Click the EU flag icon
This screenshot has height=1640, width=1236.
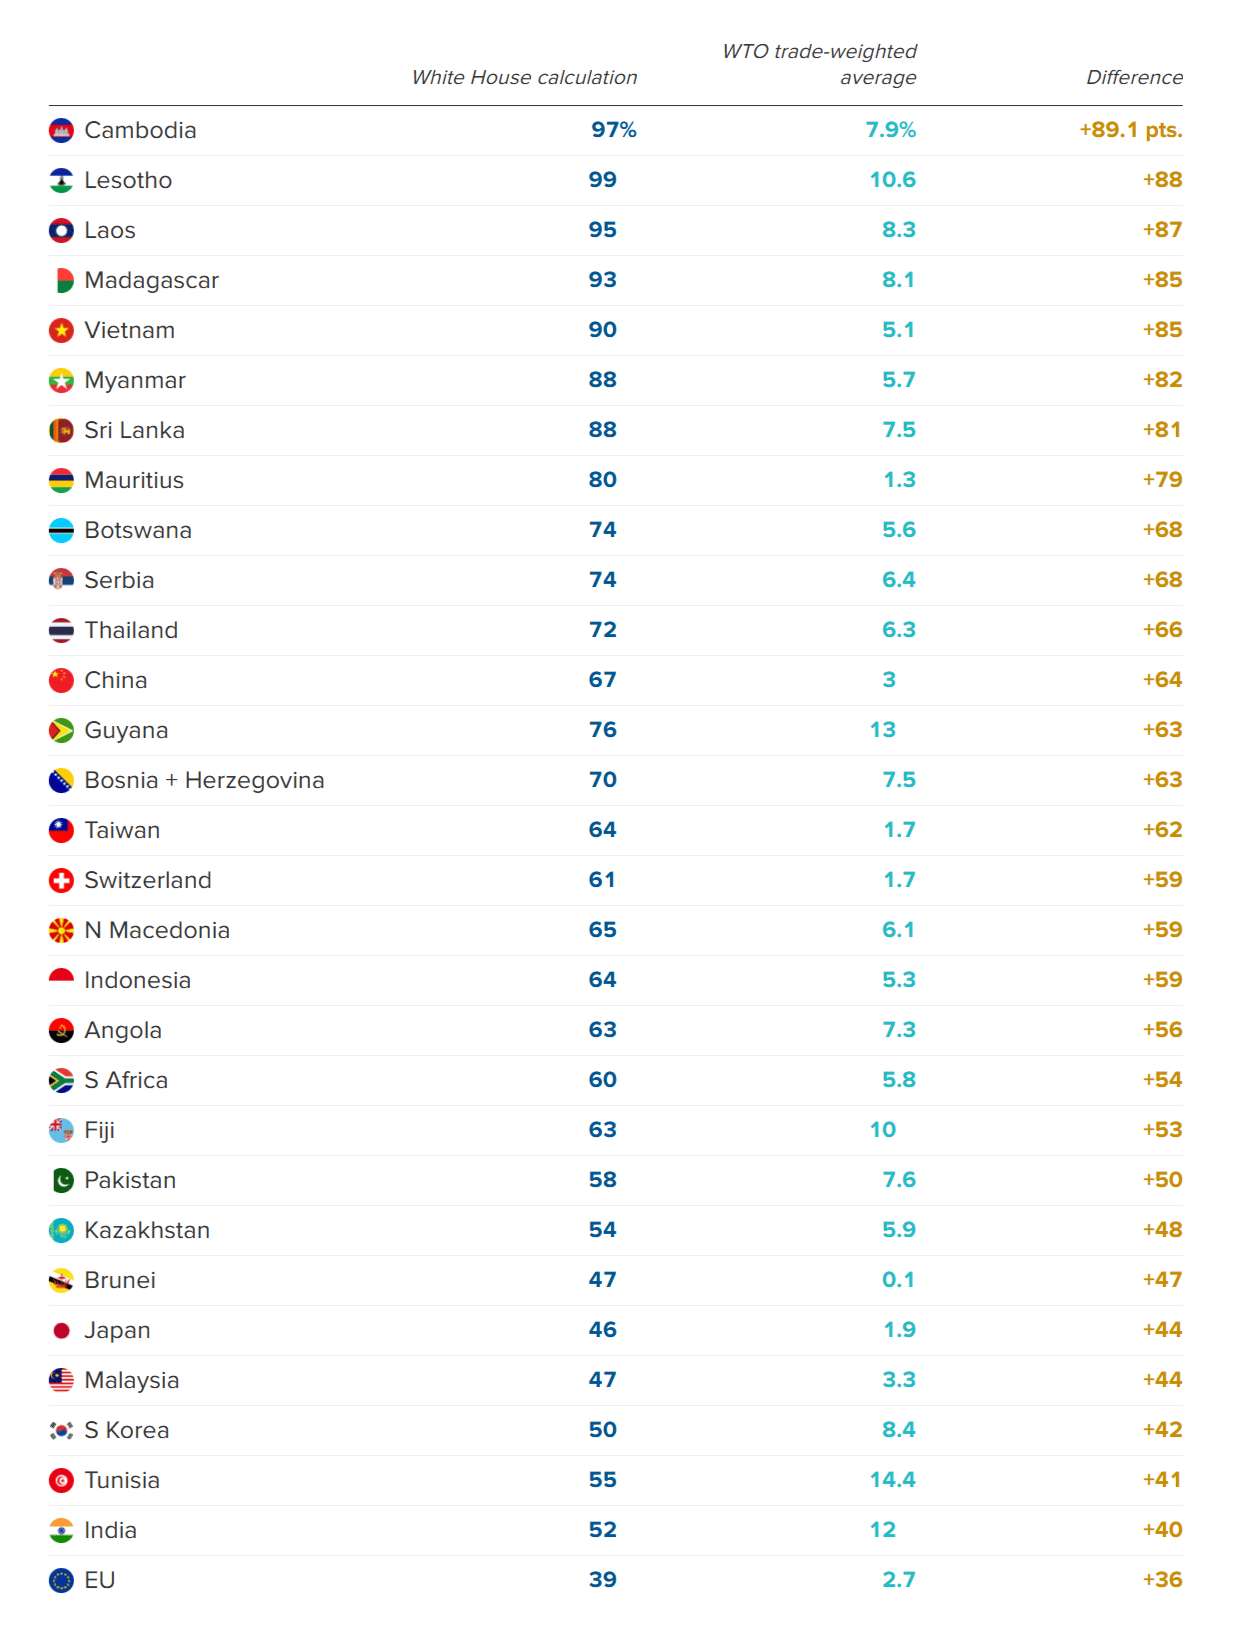tap(61, 1580)
